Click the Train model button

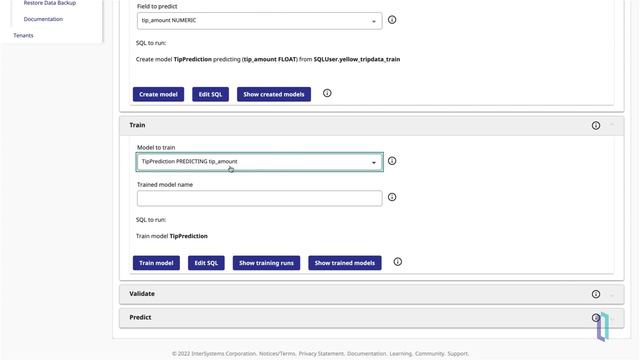pos(156,263)
